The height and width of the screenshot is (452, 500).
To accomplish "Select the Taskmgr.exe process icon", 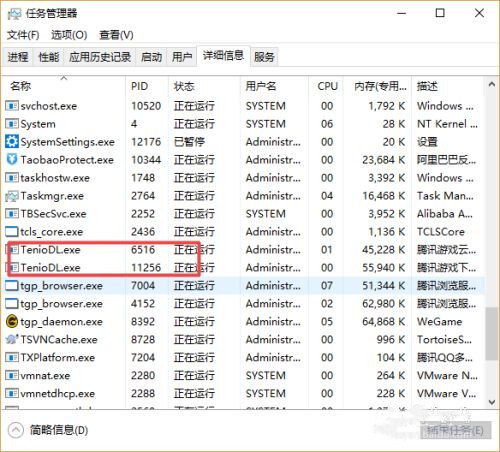I will [x=12, y=196].
